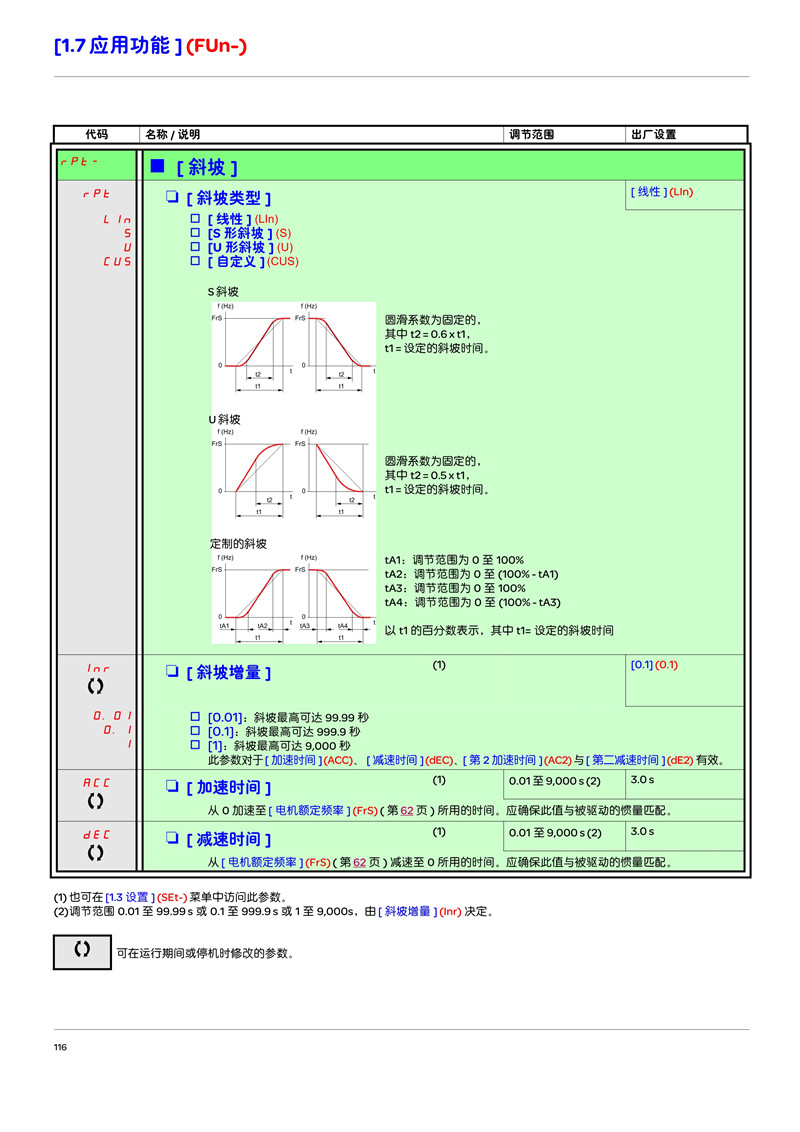The height and width of the screenshot is (1132, 800).
Task: Click the boxed circular arrows legend icon
Action: click(x=82, y=952)
